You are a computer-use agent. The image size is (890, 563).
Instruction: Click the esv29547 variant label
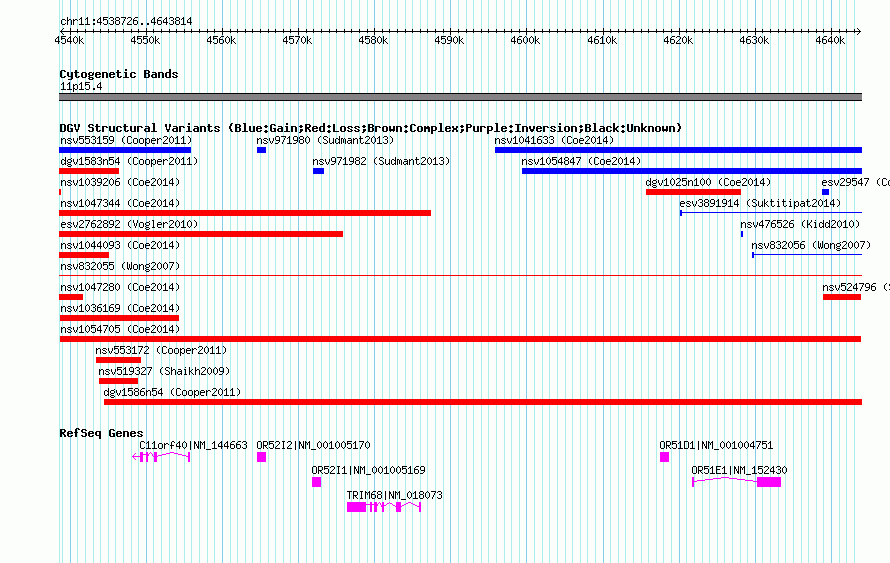coord(855,182)
